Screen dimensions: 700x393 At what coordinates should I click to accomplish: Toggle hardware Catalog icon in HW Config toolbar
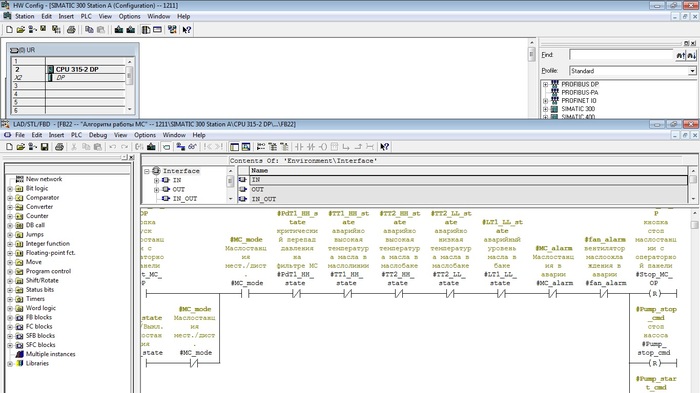pyautogui.click(x=146, y=29)
